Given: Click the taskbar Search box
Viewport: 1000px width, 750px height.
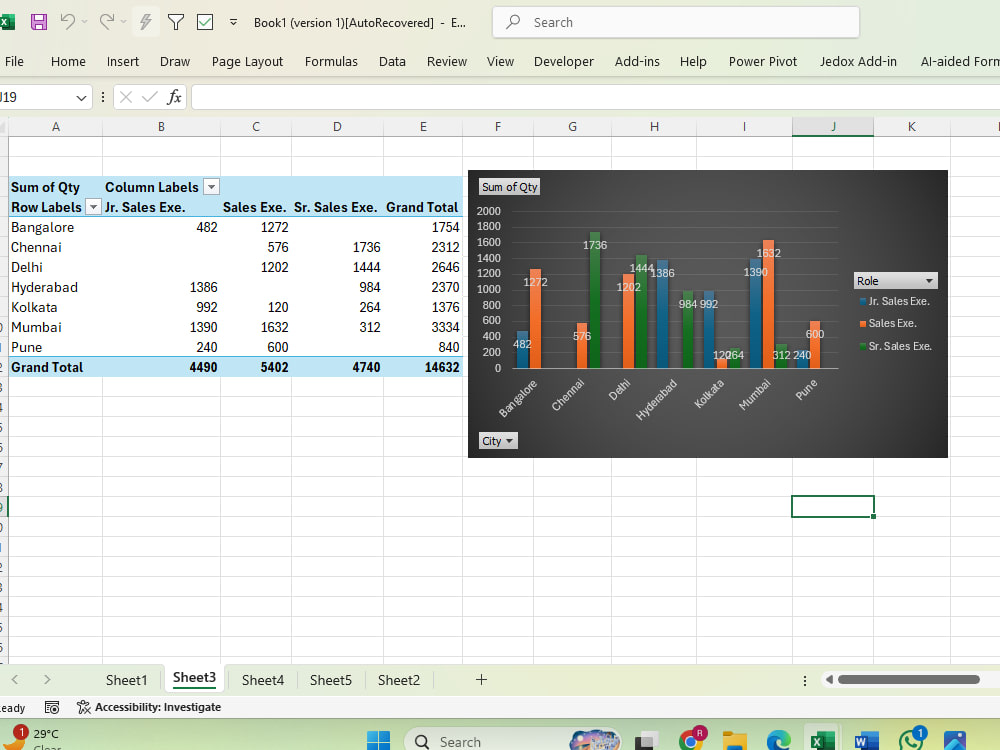Looking at the screenshot, I should point(512,740).
